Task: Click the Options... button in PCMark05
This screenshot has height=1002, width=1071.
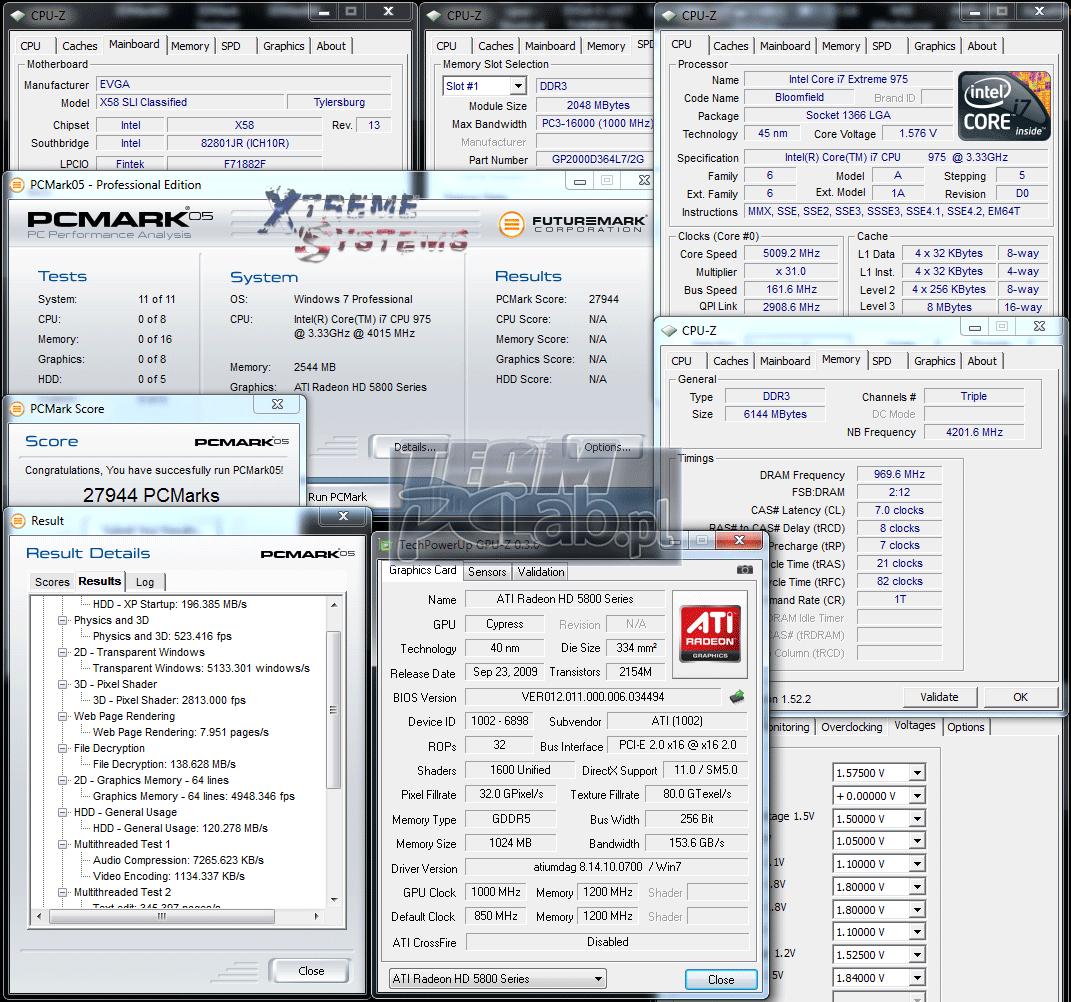Action: 607,447
